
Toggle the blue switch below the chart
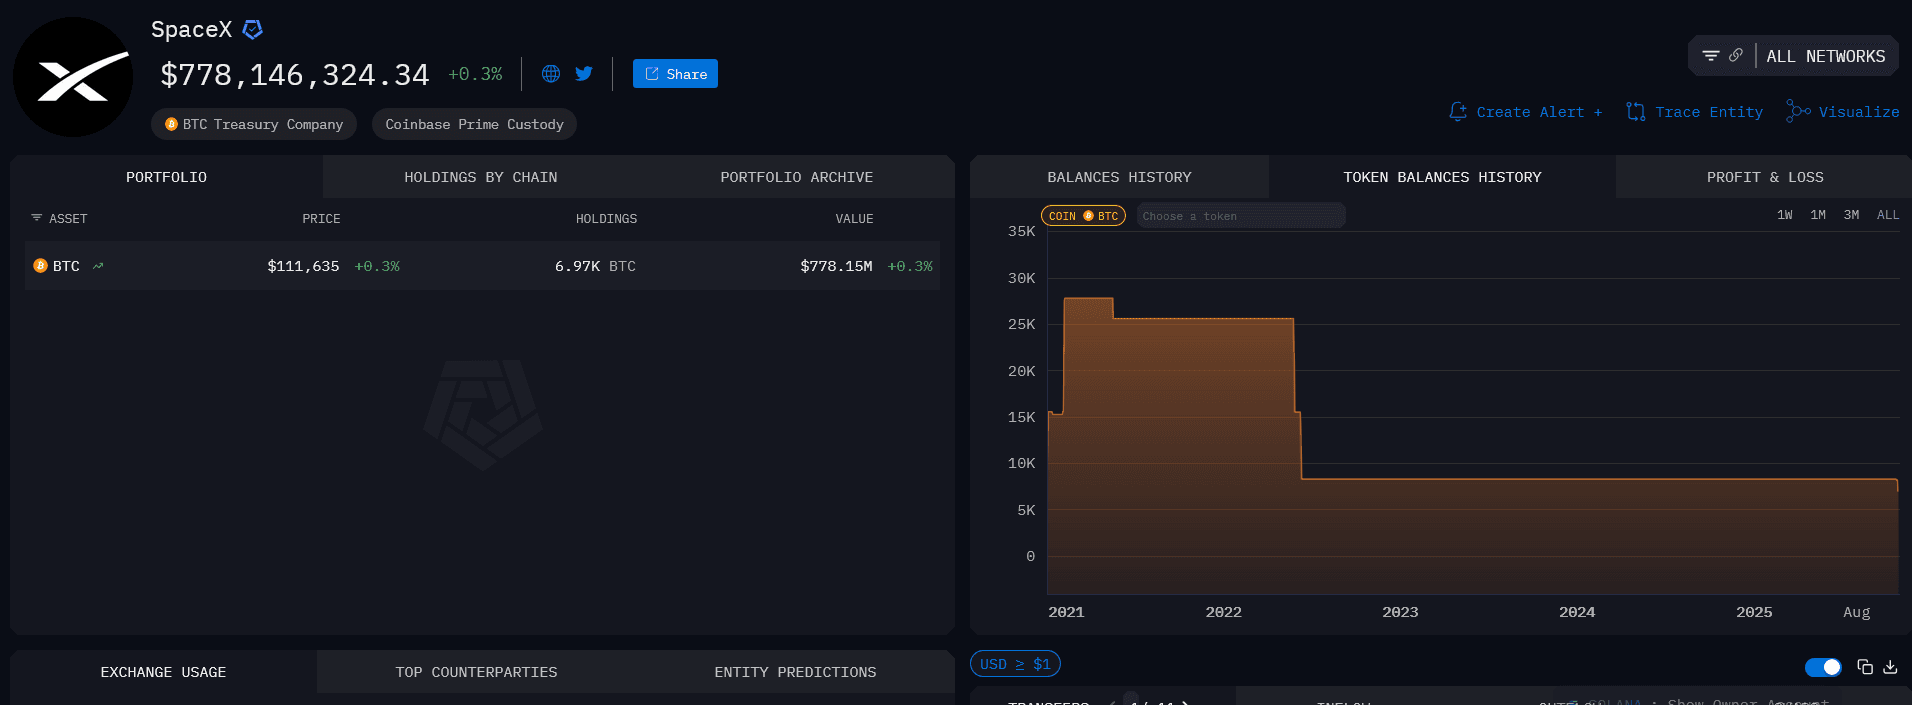point(1823,667)
